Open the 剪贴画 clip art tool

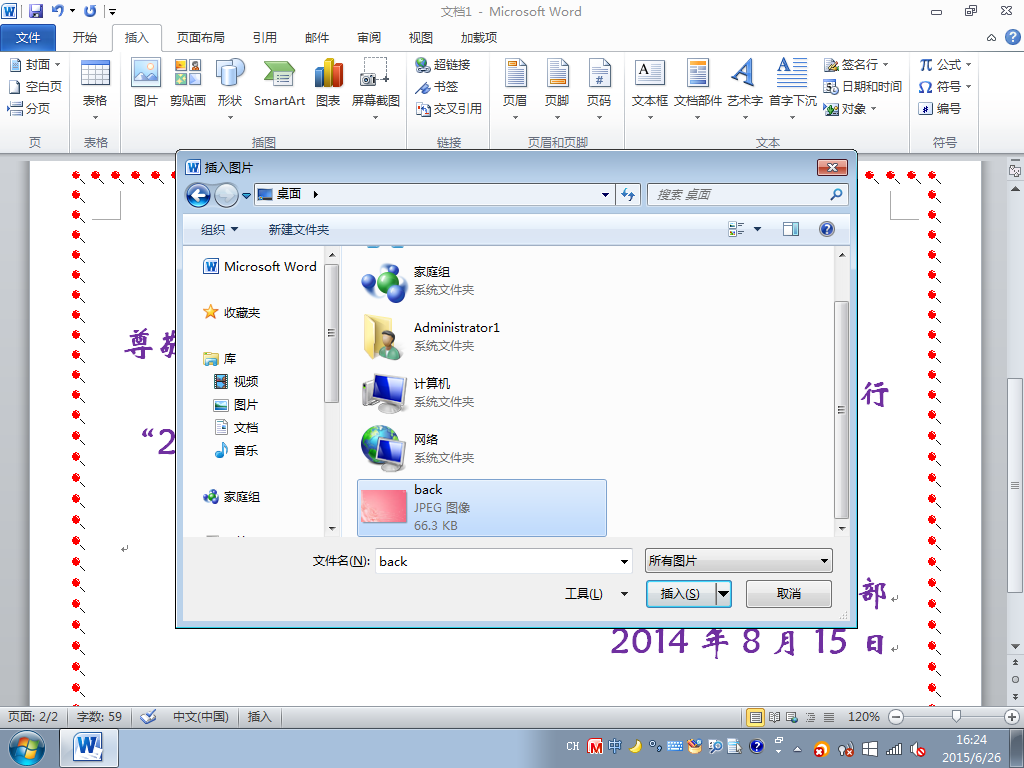pos(187,82)
